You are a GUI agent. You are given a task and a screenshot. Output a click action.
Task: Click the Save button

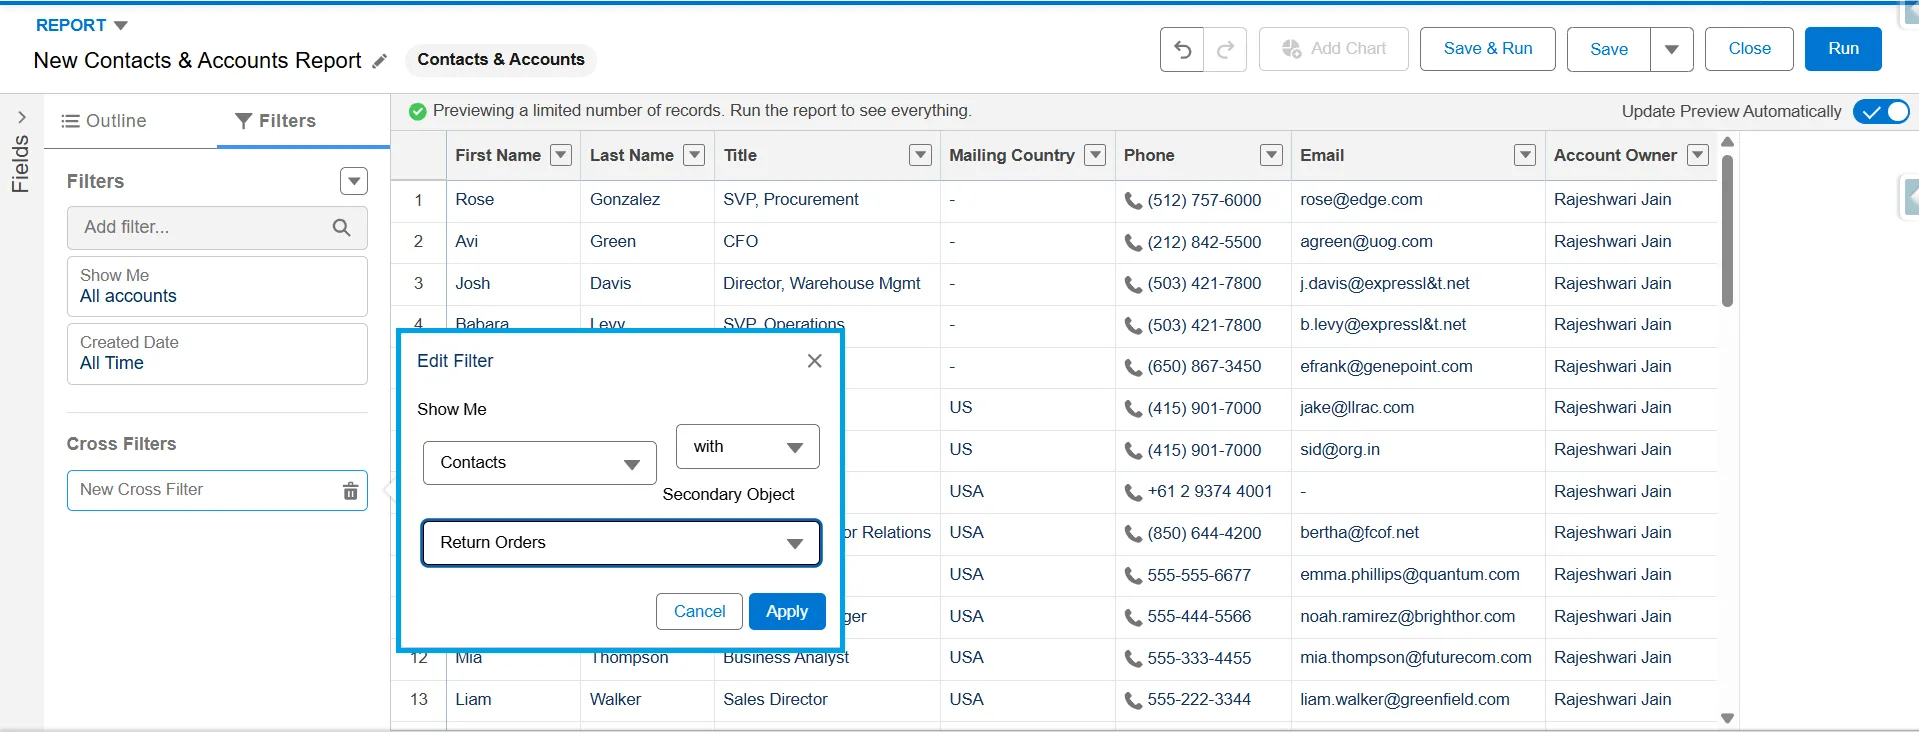(x=1609, y=49)
